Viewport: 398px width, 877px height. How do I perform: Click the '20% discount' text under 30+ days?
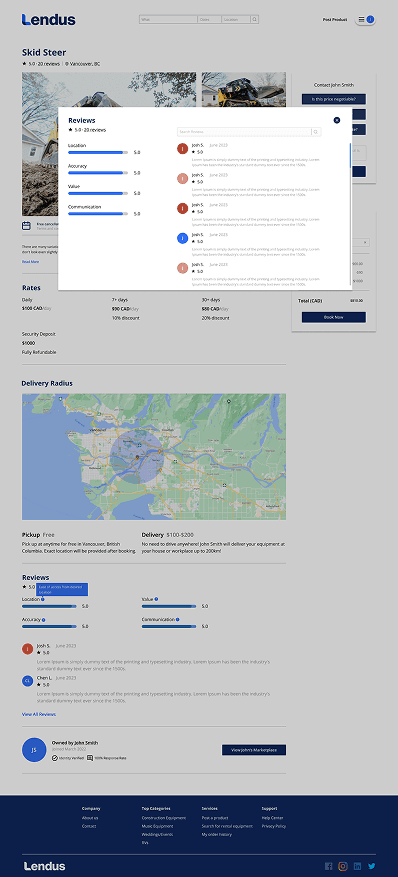pyautogui.click(x=216, y=318)
